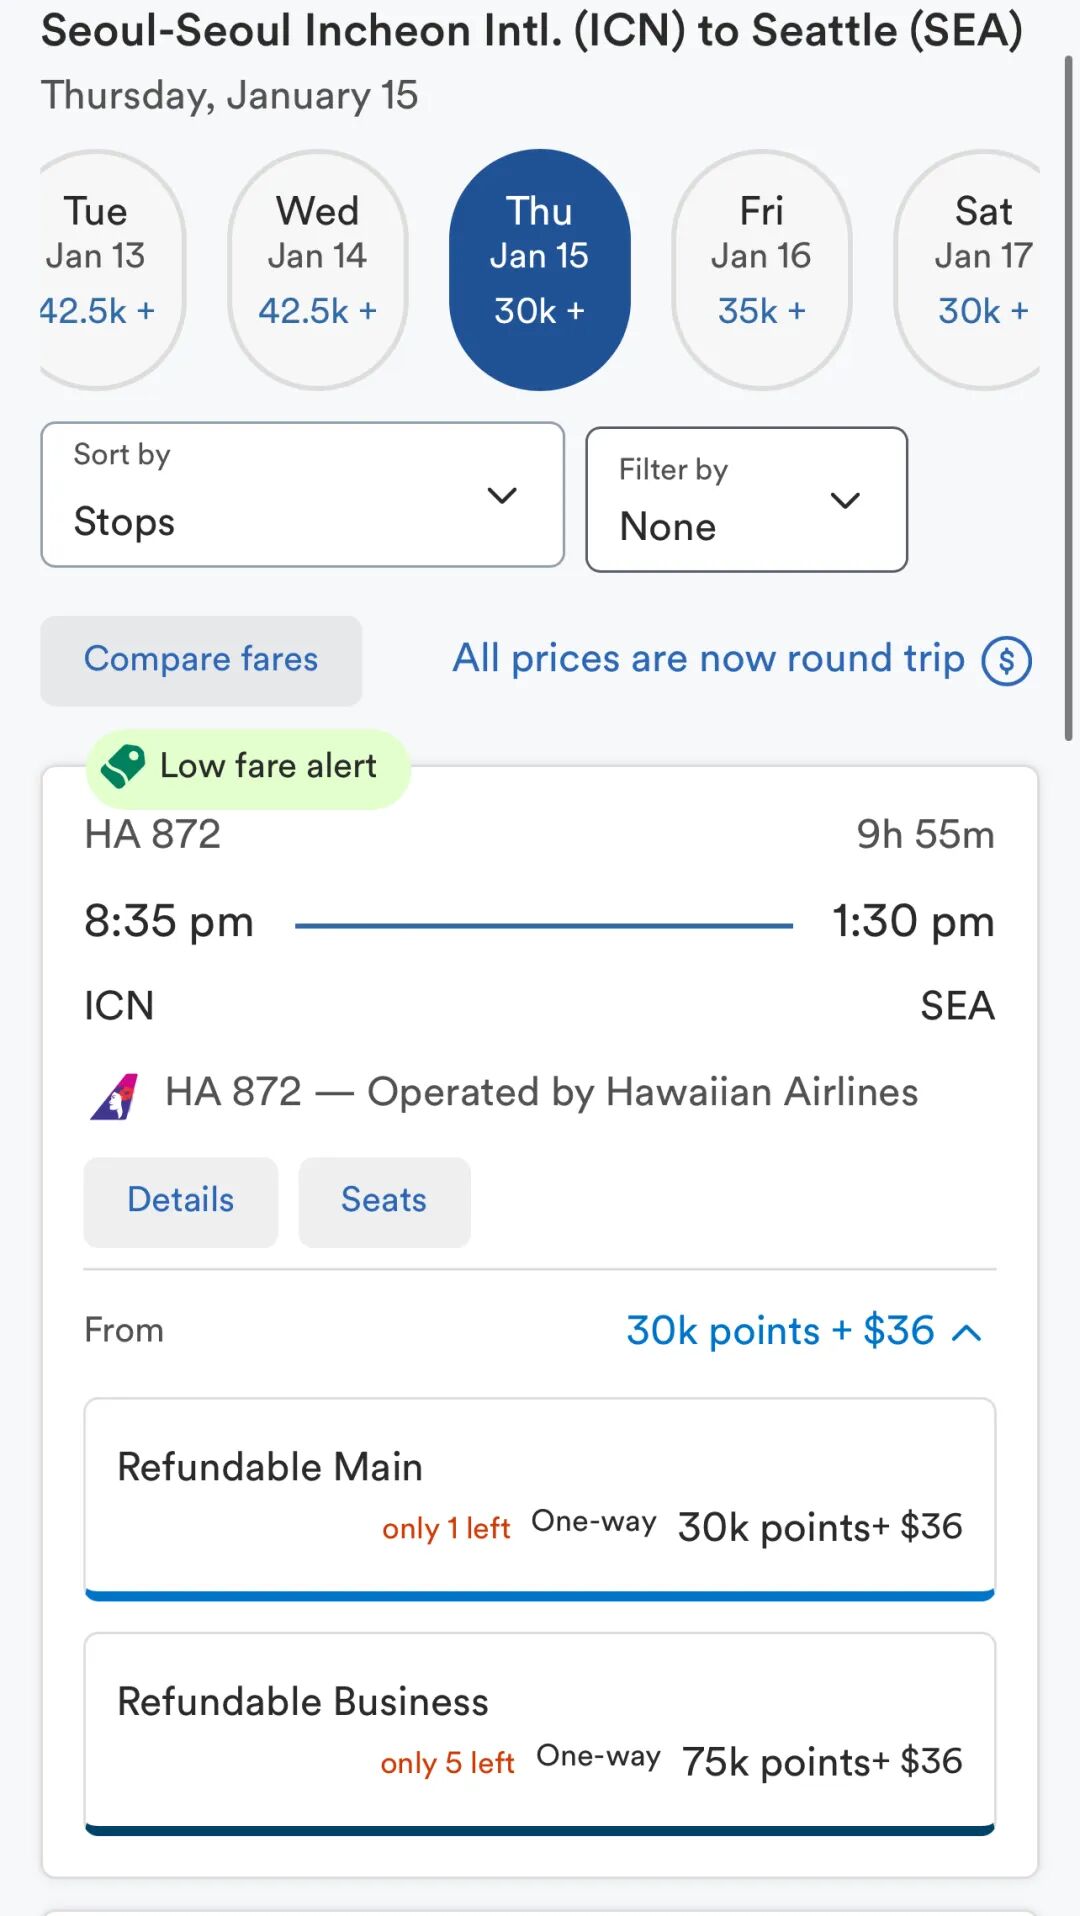Collapse the fare options chevron beside $36
Image resolution: width=1080 pixels, height=1916 pixels.
(967, 1332)
